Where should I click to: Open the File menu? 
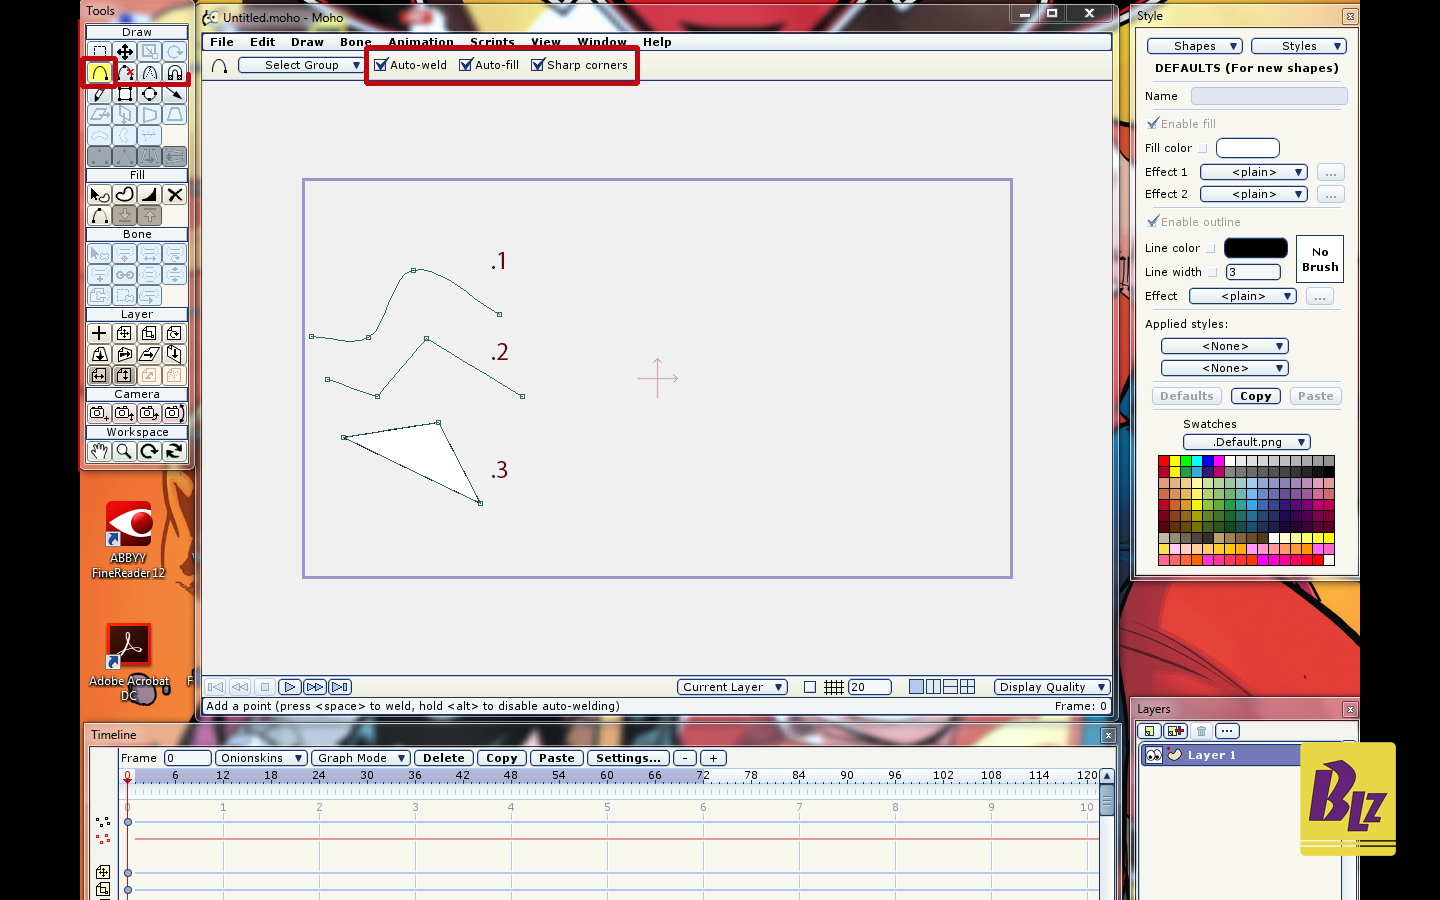222,42
